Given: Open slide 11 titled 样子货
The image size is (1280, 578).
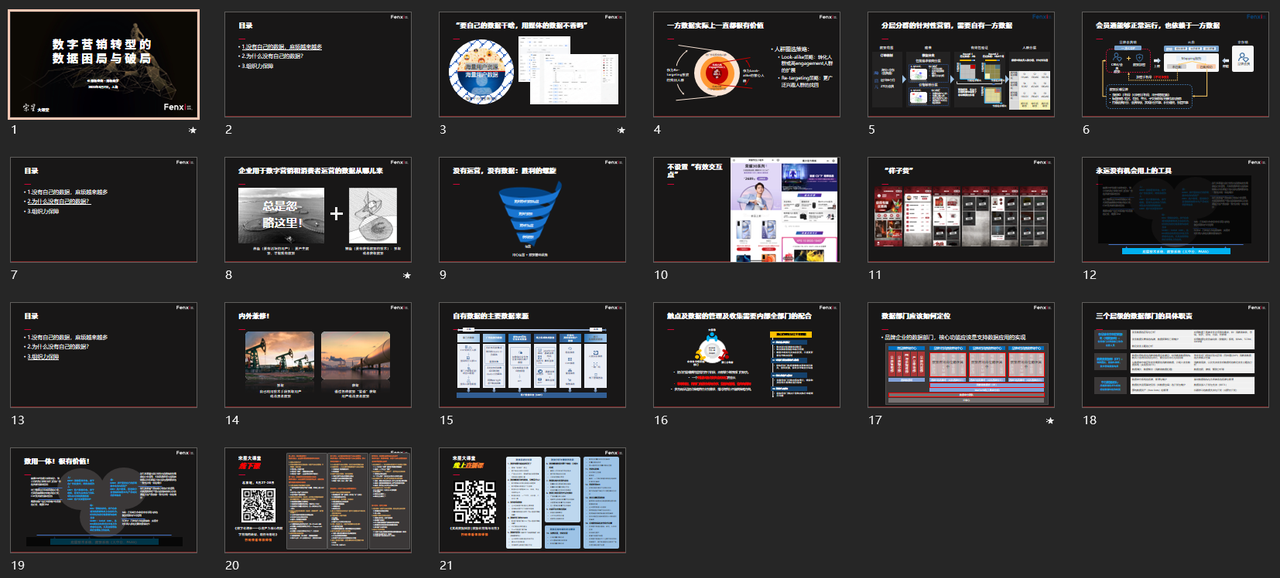Looking at the screenshot, I should [x=961, y=209].
